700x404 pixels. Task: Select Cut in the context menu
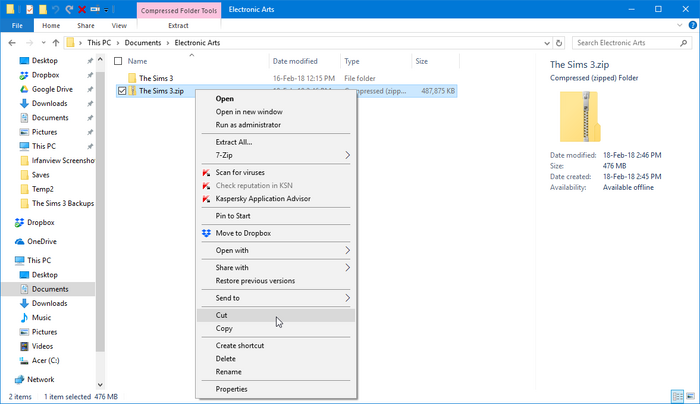(x=276, y=315)
